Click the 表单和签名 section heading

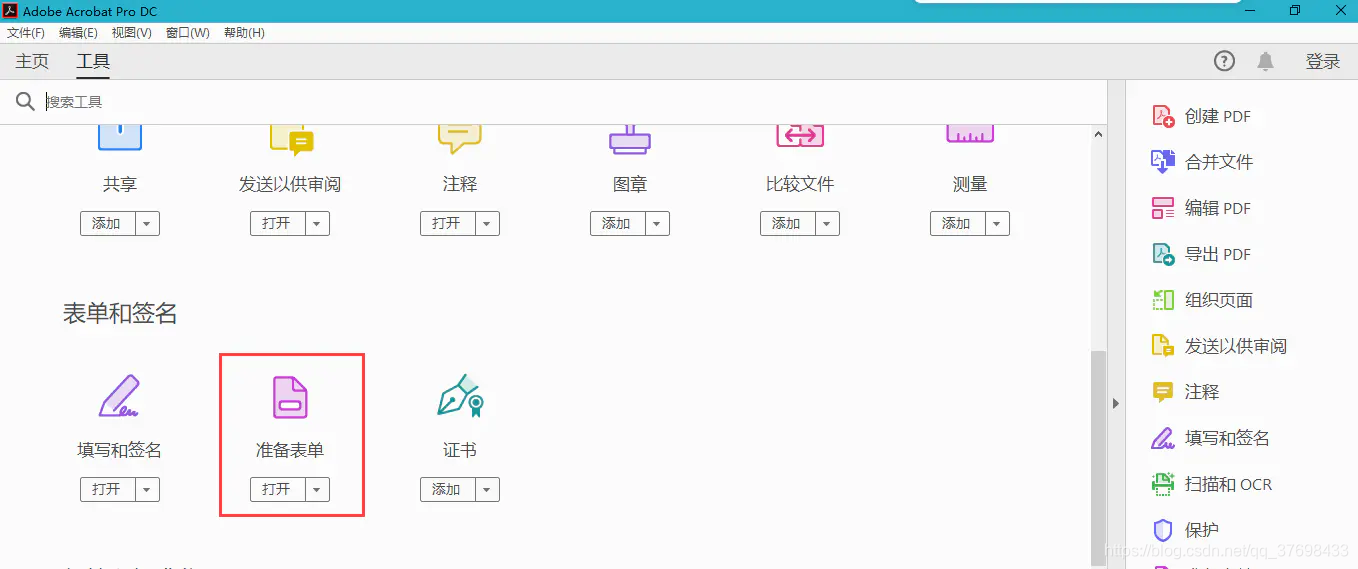coord(120,313)
